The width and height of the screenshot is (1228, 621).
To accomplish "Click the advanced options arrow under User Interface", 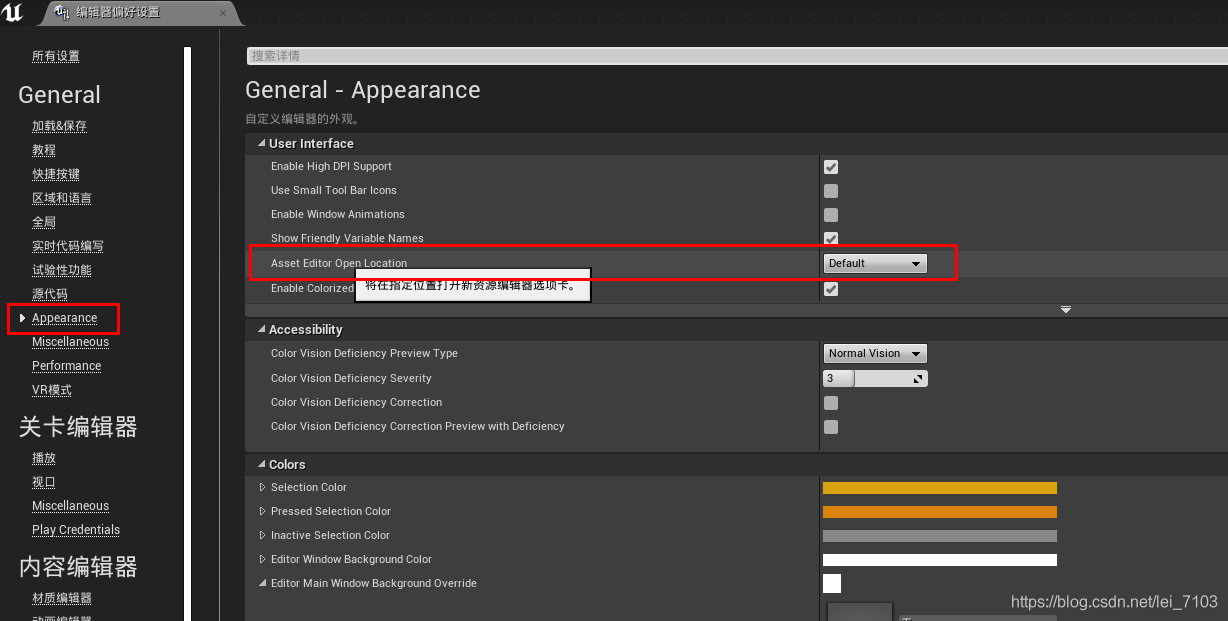I will click(x=1066, y=310).
